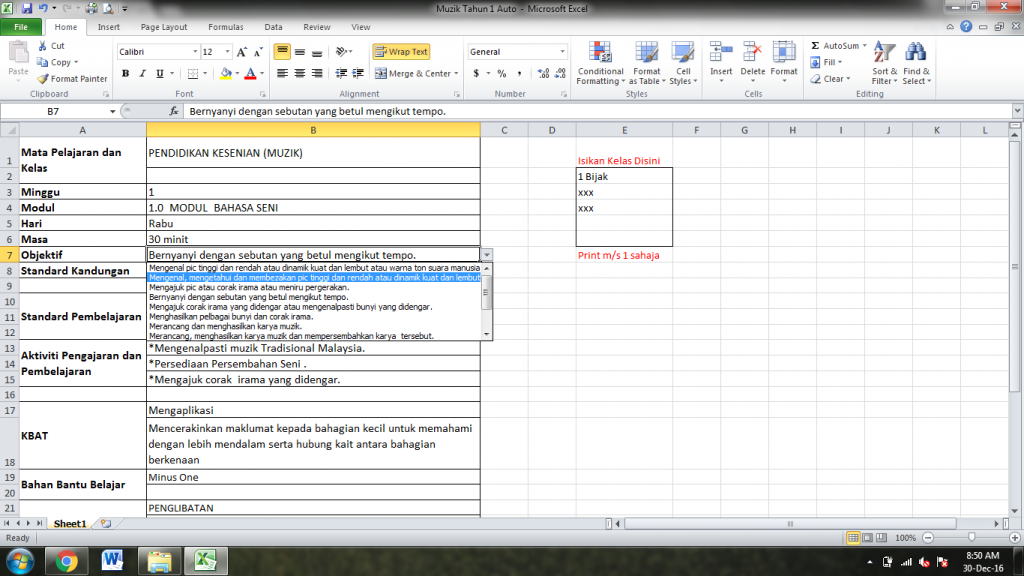Click Format cells icon
Image resolution: width=1024 pixels, height=576 pixels.
pyautogui.click(x=784, y=53)
